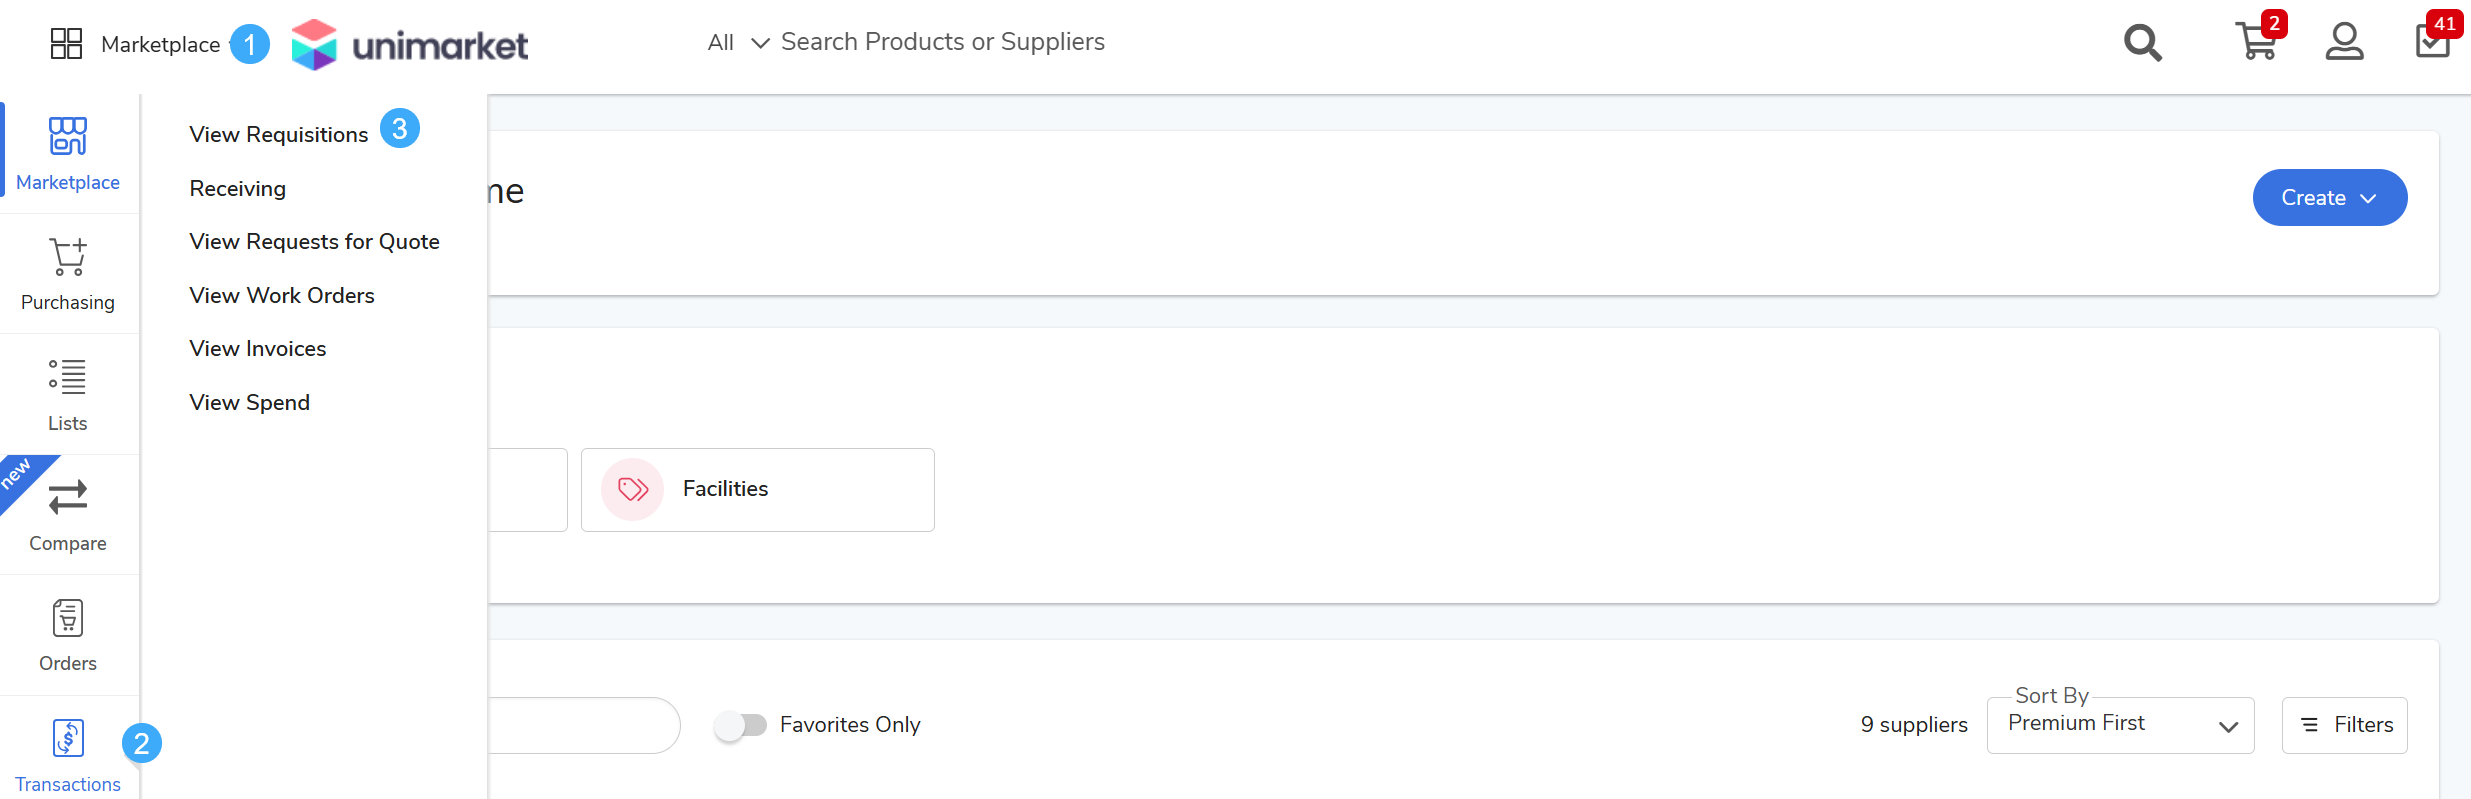Open the Compare sidebar item
The width and height of the screenshot is (2471, 799).
click(x=68, y=515)
